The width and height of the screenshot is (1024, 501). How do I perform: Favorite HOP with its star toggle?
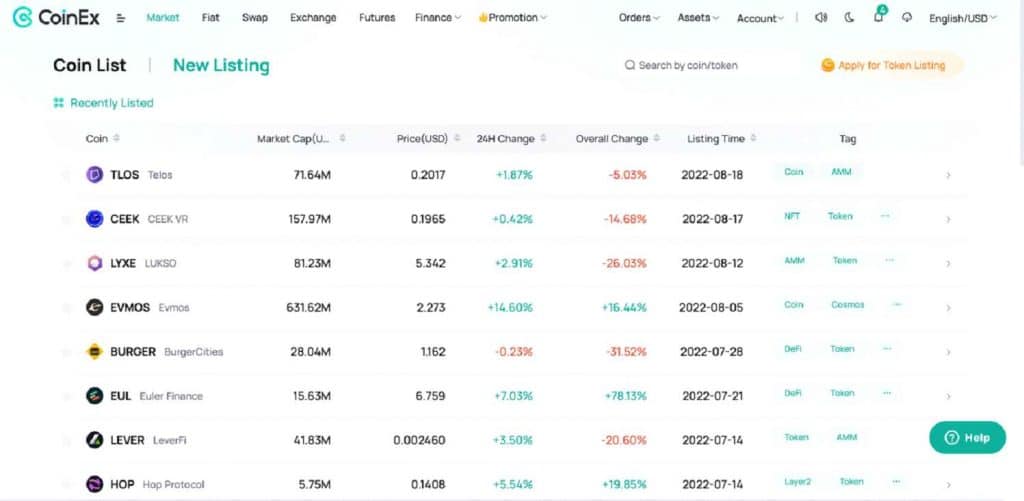coord(66,485)
